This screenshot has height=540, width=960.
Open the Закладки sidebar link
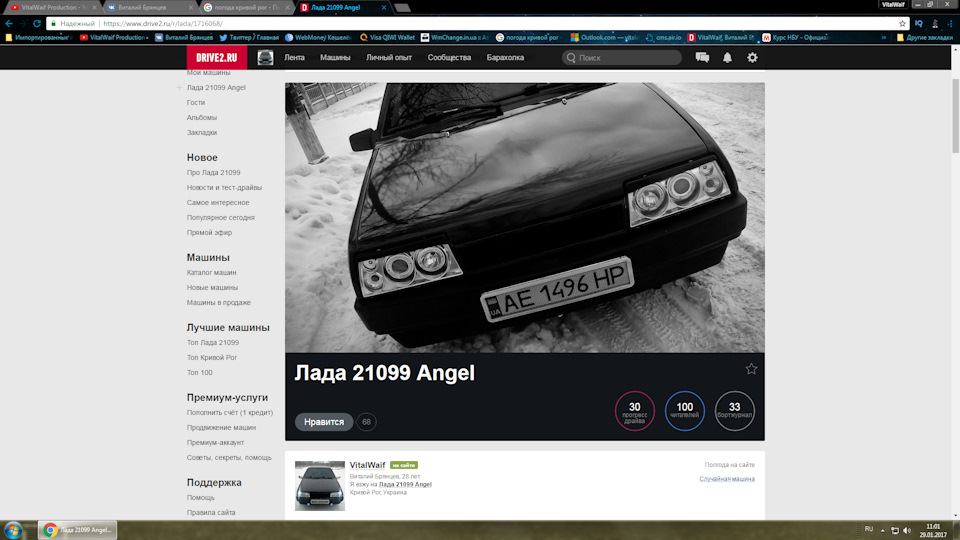click(x=201, y=133)
